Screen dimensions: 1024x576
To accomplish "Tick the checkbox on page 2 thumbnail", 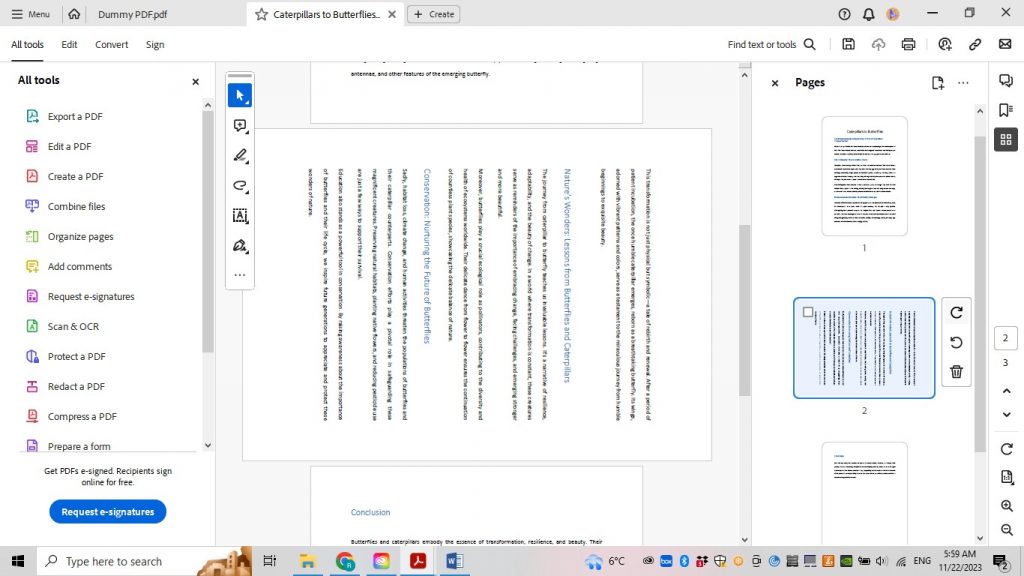I will (x=808, y=311).
